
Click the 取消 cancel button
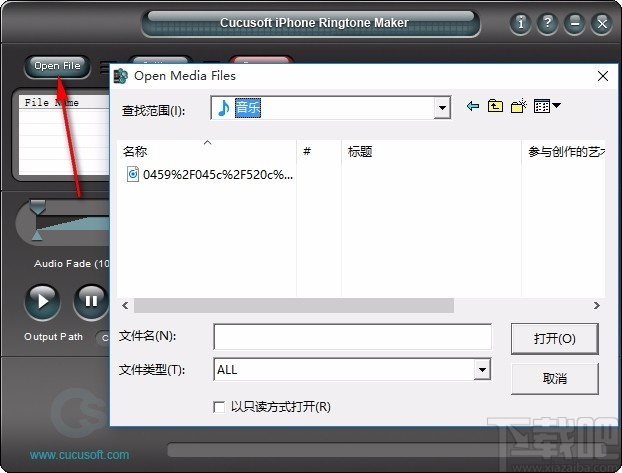coord(555,379)
